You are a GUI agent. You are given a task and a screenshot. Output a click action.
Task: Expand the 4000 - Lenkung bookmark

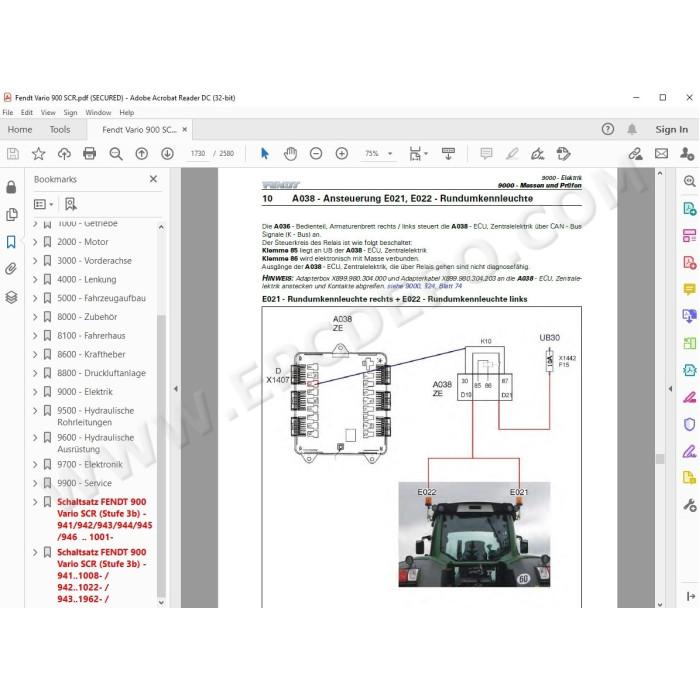pos(35,279)
